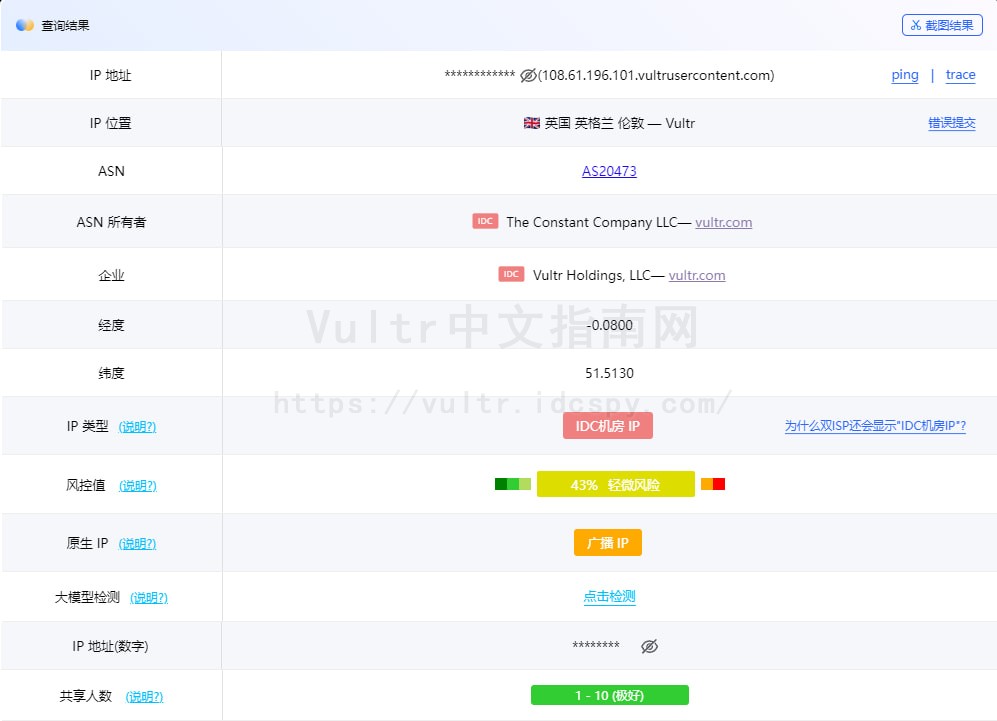997x721 pixels.
Task: Click the orange 广播 IP badge
Action: 607,543
